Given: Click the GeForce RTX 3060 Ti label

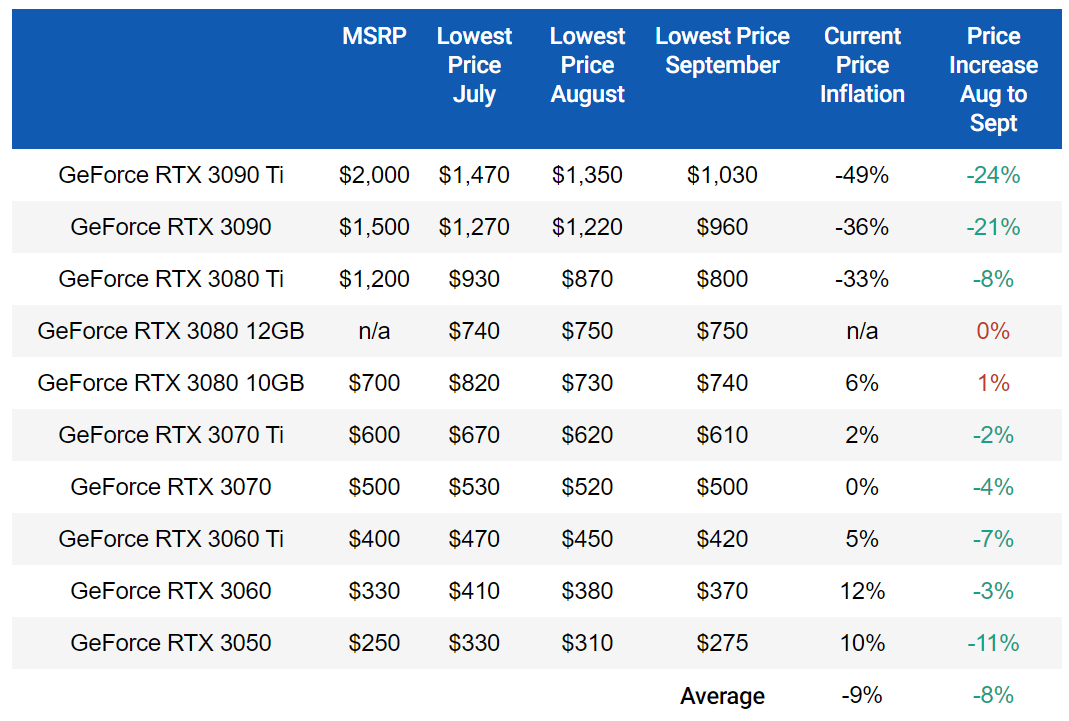Looking at the screenshot, I should 171,540.
